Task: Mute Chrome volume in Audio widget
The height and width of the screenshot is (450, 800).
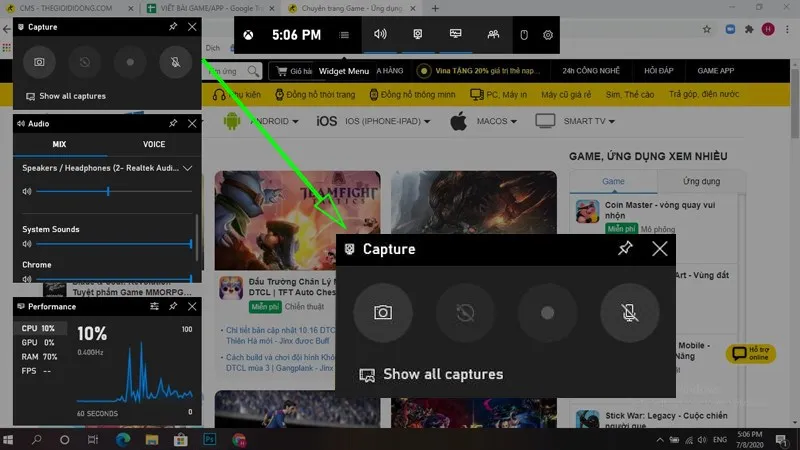Action: [27, 279]
